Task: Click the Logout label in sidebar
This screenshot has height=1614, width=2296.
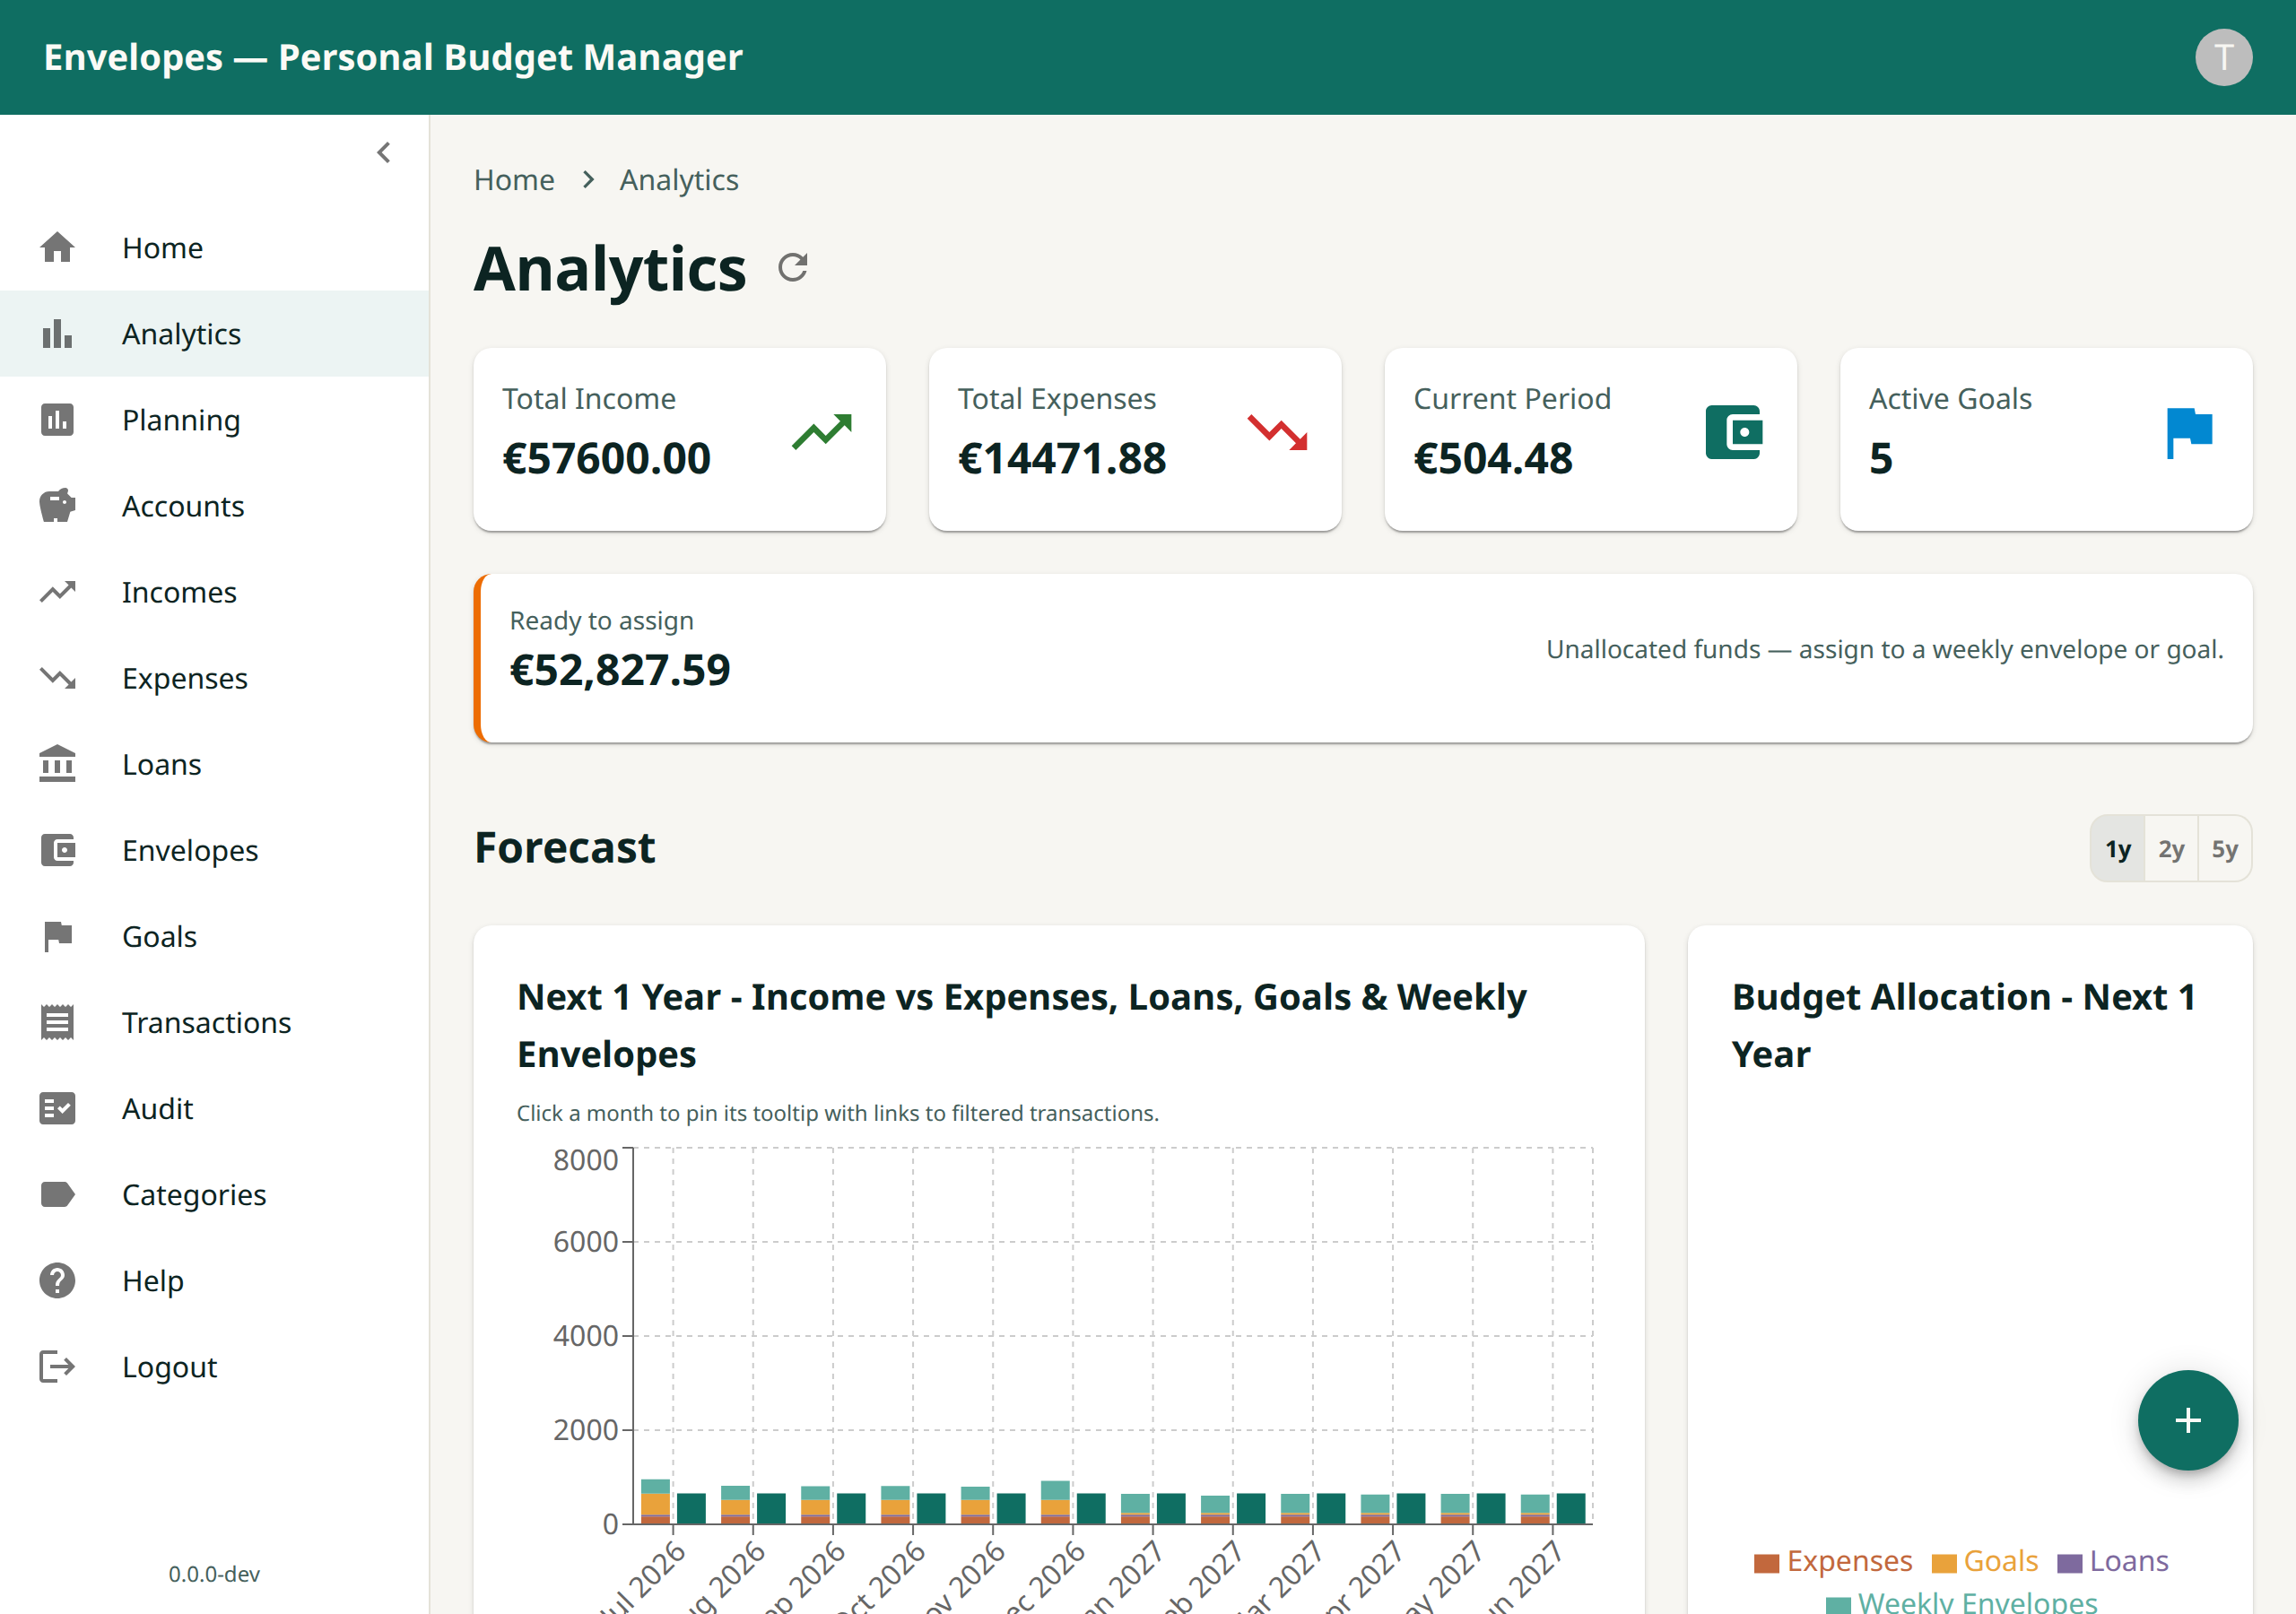Action: (x=169, y=1366)
